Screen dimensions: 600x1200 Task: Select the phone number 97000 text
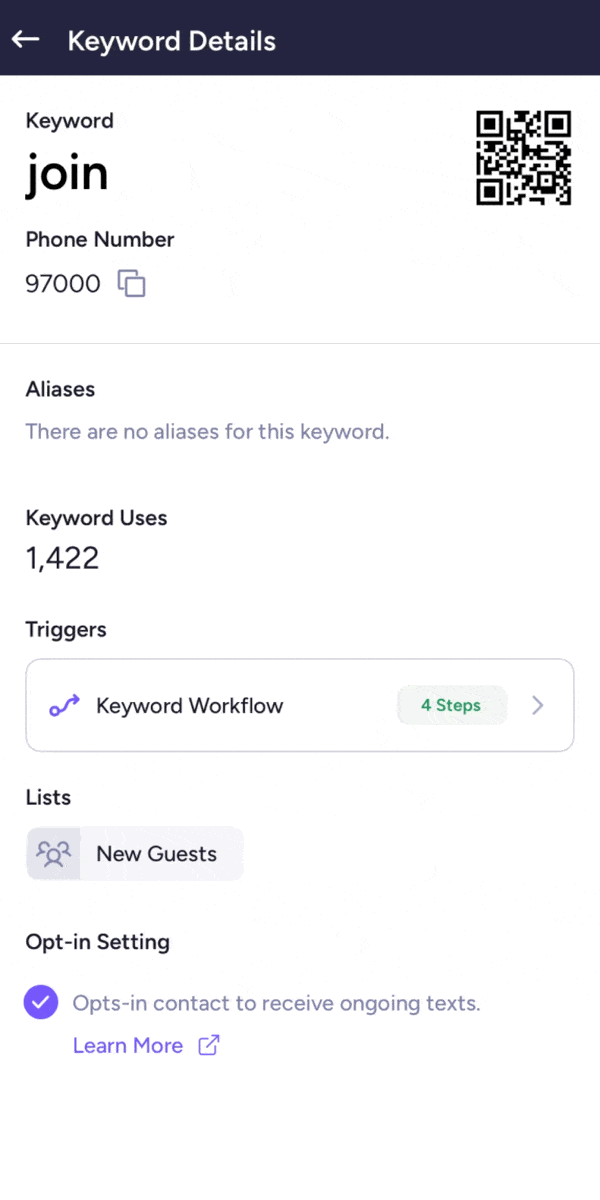point(63,284)
